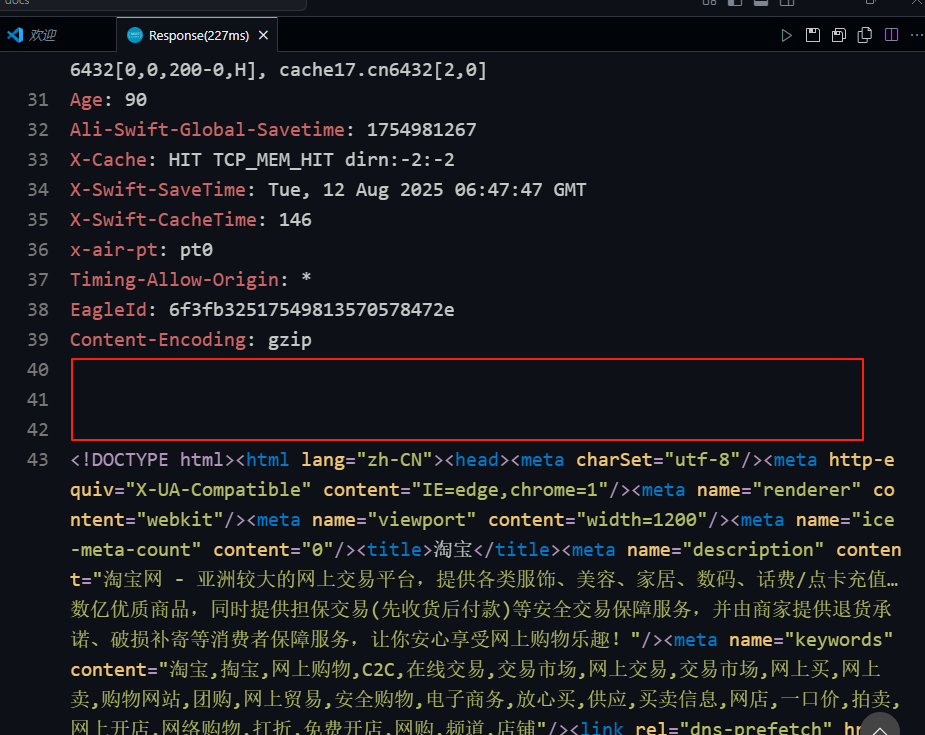Click the value pt0

196,250
